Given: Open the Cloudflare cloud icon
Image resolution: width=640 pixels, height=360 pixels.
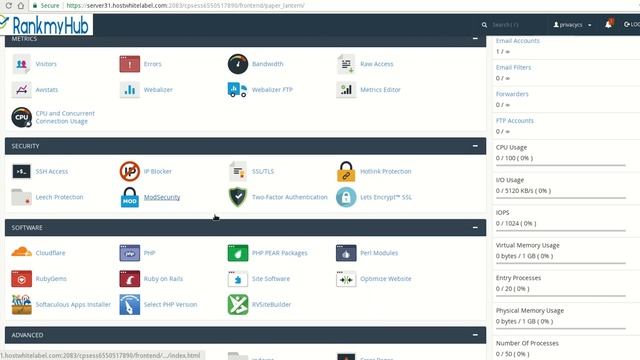Looking at the screenshot, I should point(21,252).
